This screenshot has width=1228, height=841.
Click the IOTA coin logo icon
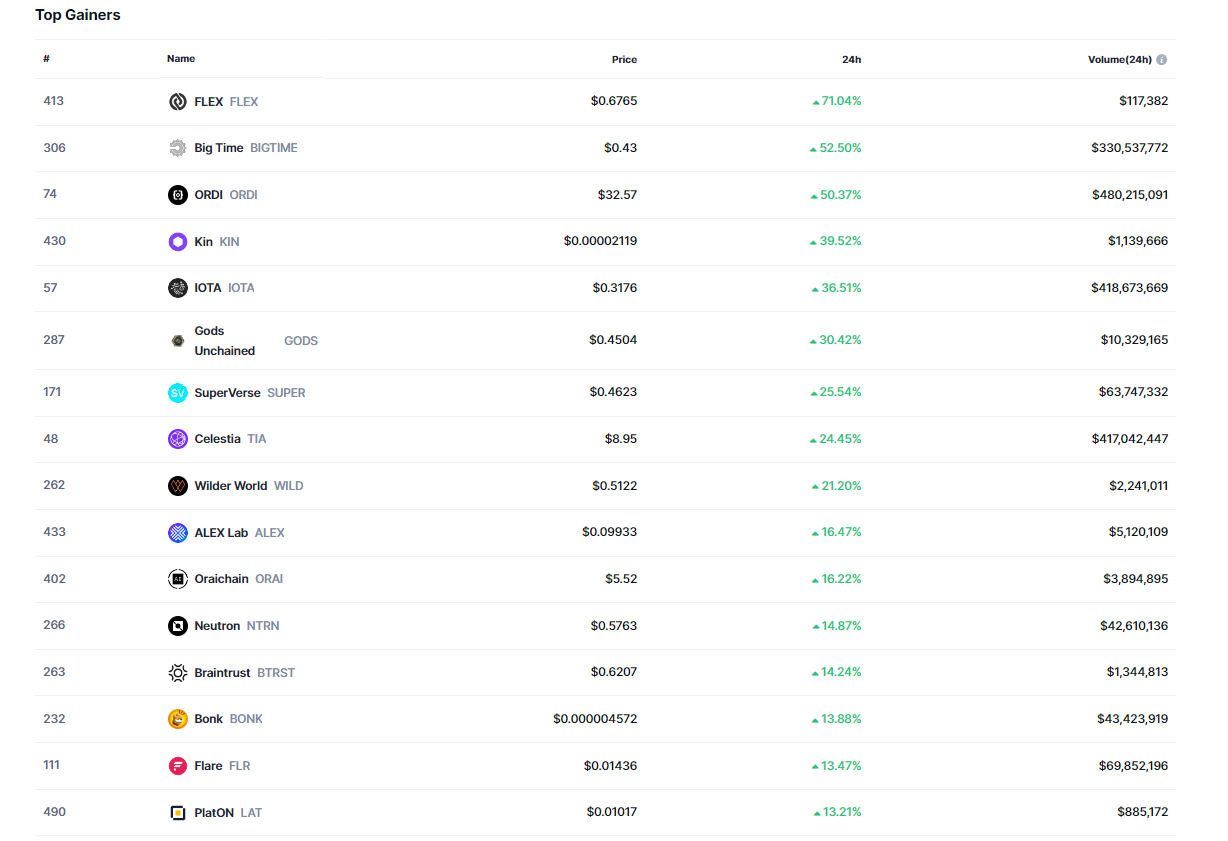coord(178,288)
